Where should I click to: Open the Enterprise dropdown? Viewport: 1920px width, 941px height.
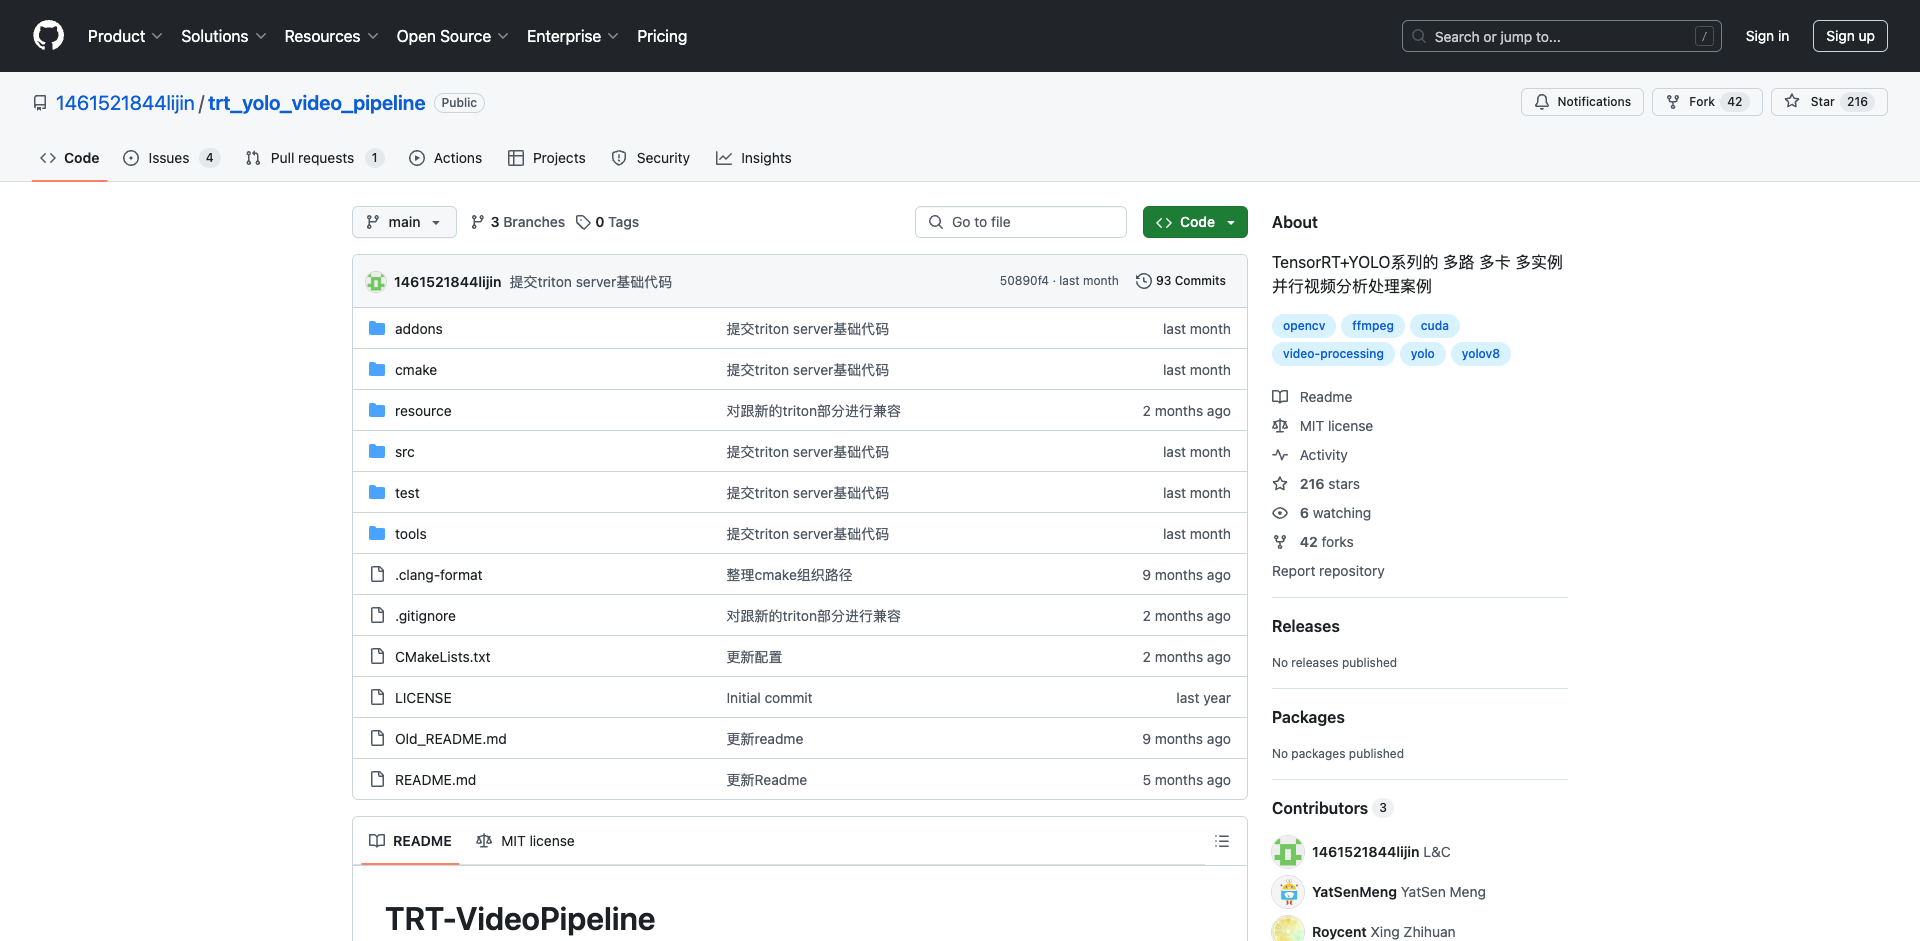click(572, 36)
